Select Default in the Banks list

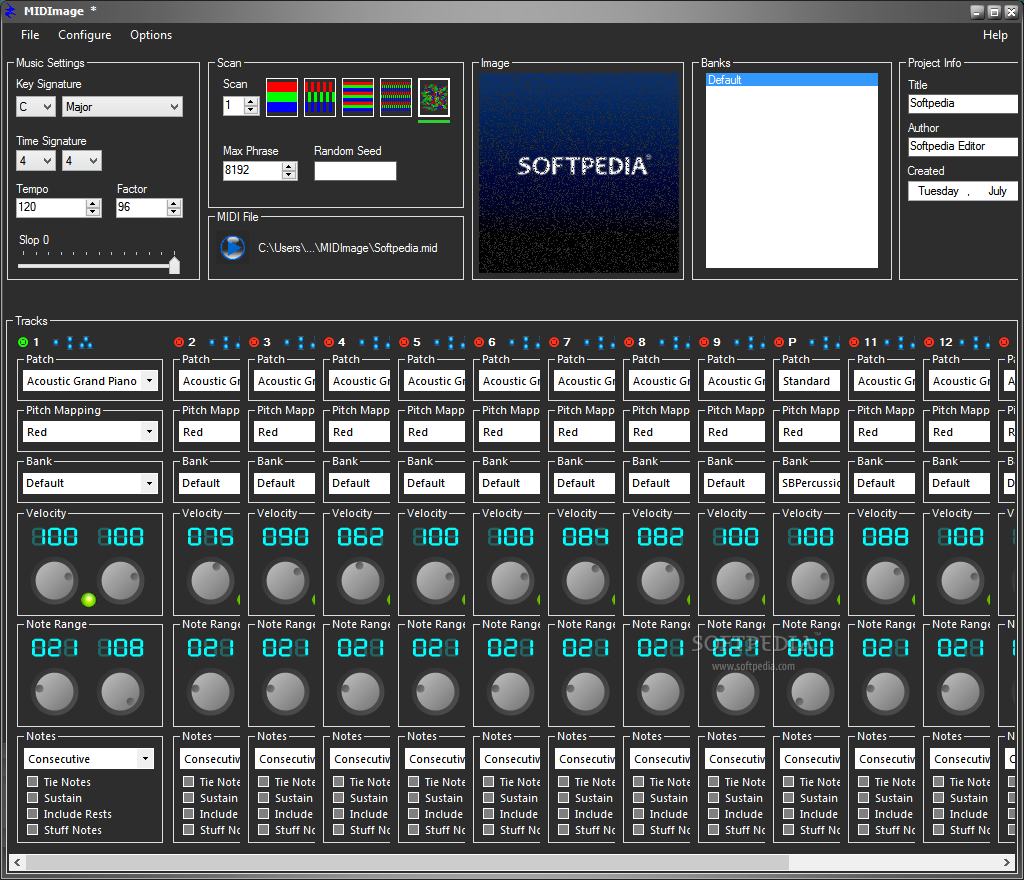pyautogui.click(x=792, y=80)
